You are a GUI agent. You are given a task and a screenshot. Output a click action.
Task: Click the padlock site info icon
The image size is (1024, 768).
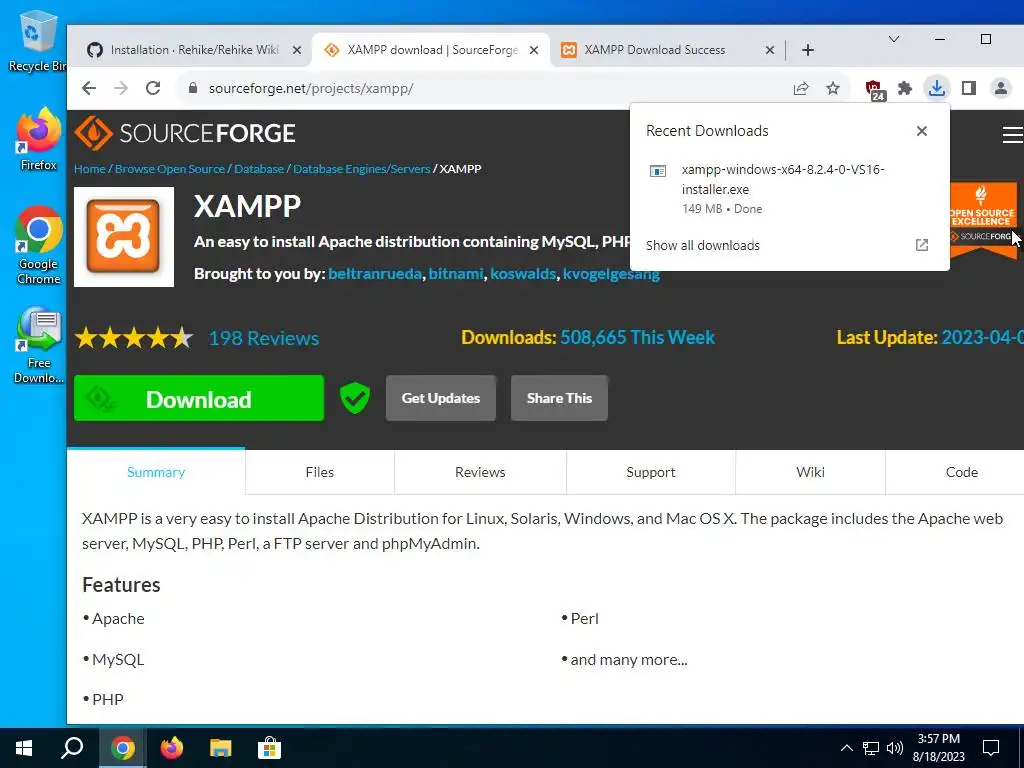pos(193,88)
